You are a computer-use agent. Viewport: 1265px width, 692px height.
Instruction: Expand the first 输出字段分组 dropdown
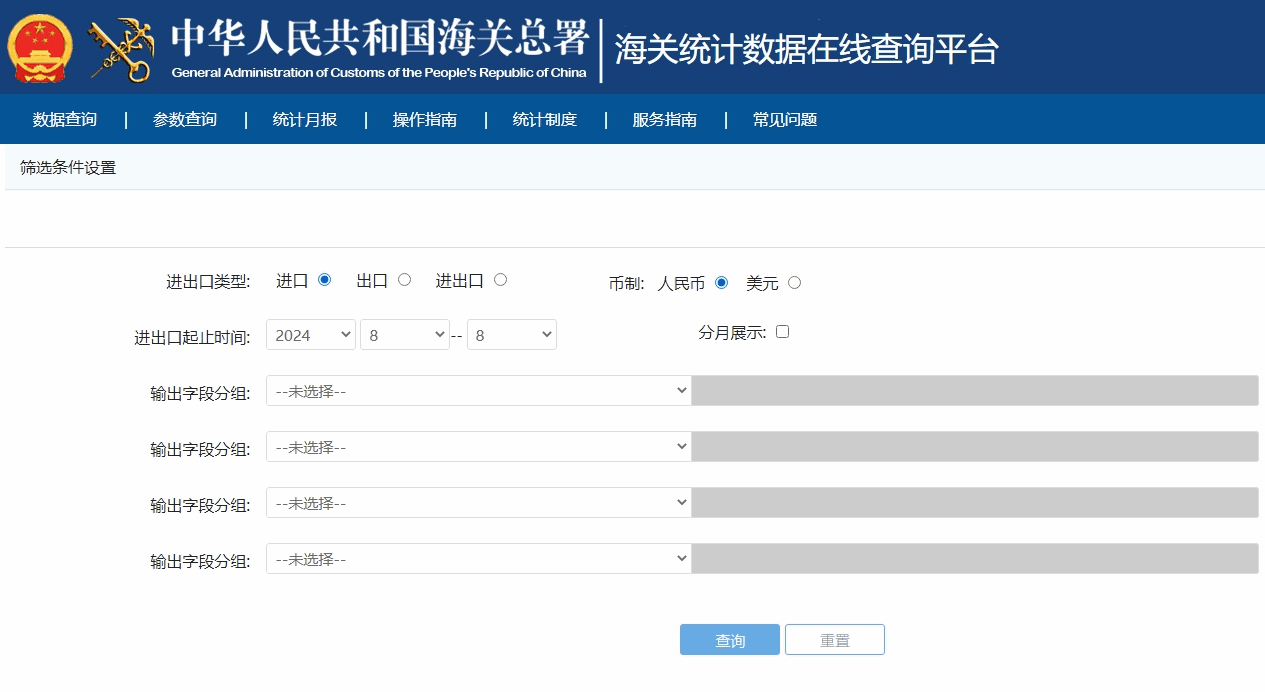[x=478, y=390]
